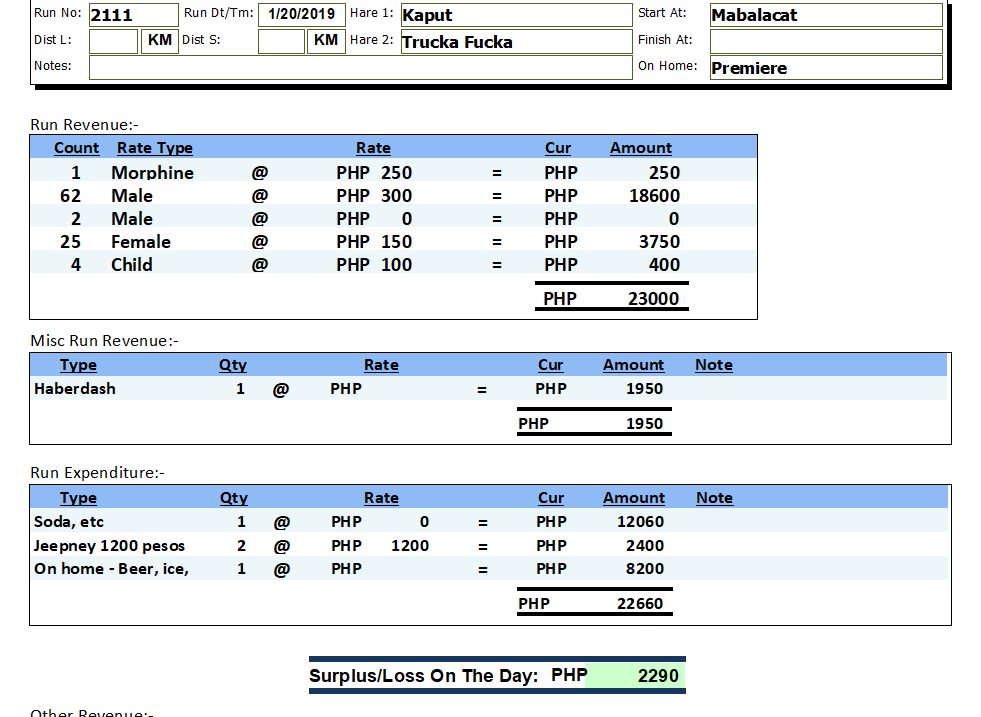Click the Start At field showing Mabalacat
This screenshot has width=981, height=717.
coord(825,15)
